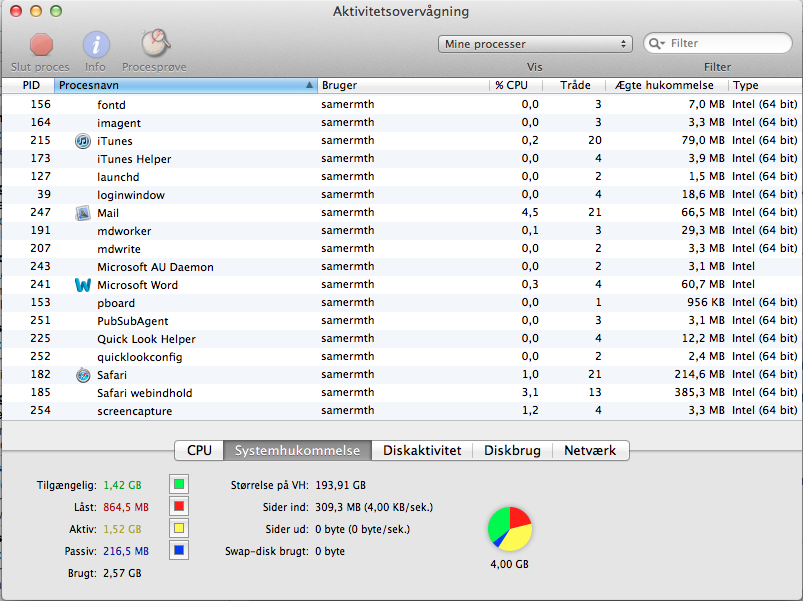Select the Mail app icon
803x601 pixels.
coord(82,213)
